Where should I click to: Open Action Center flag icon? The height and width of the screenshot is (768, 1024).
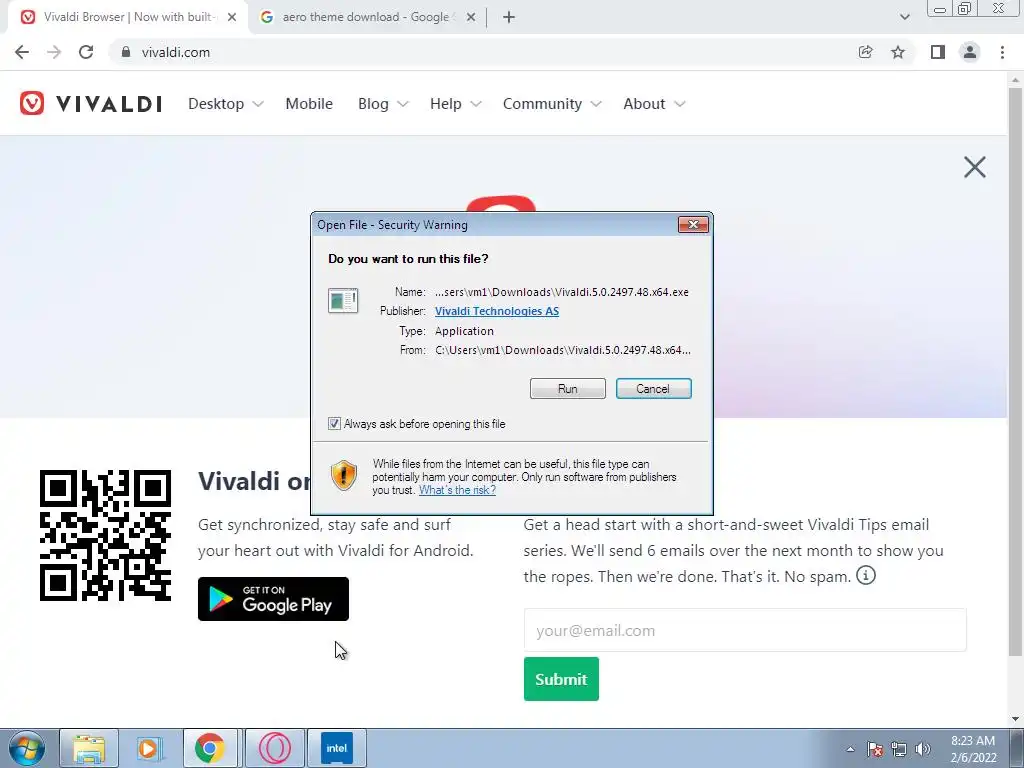(x=875, y=749)
